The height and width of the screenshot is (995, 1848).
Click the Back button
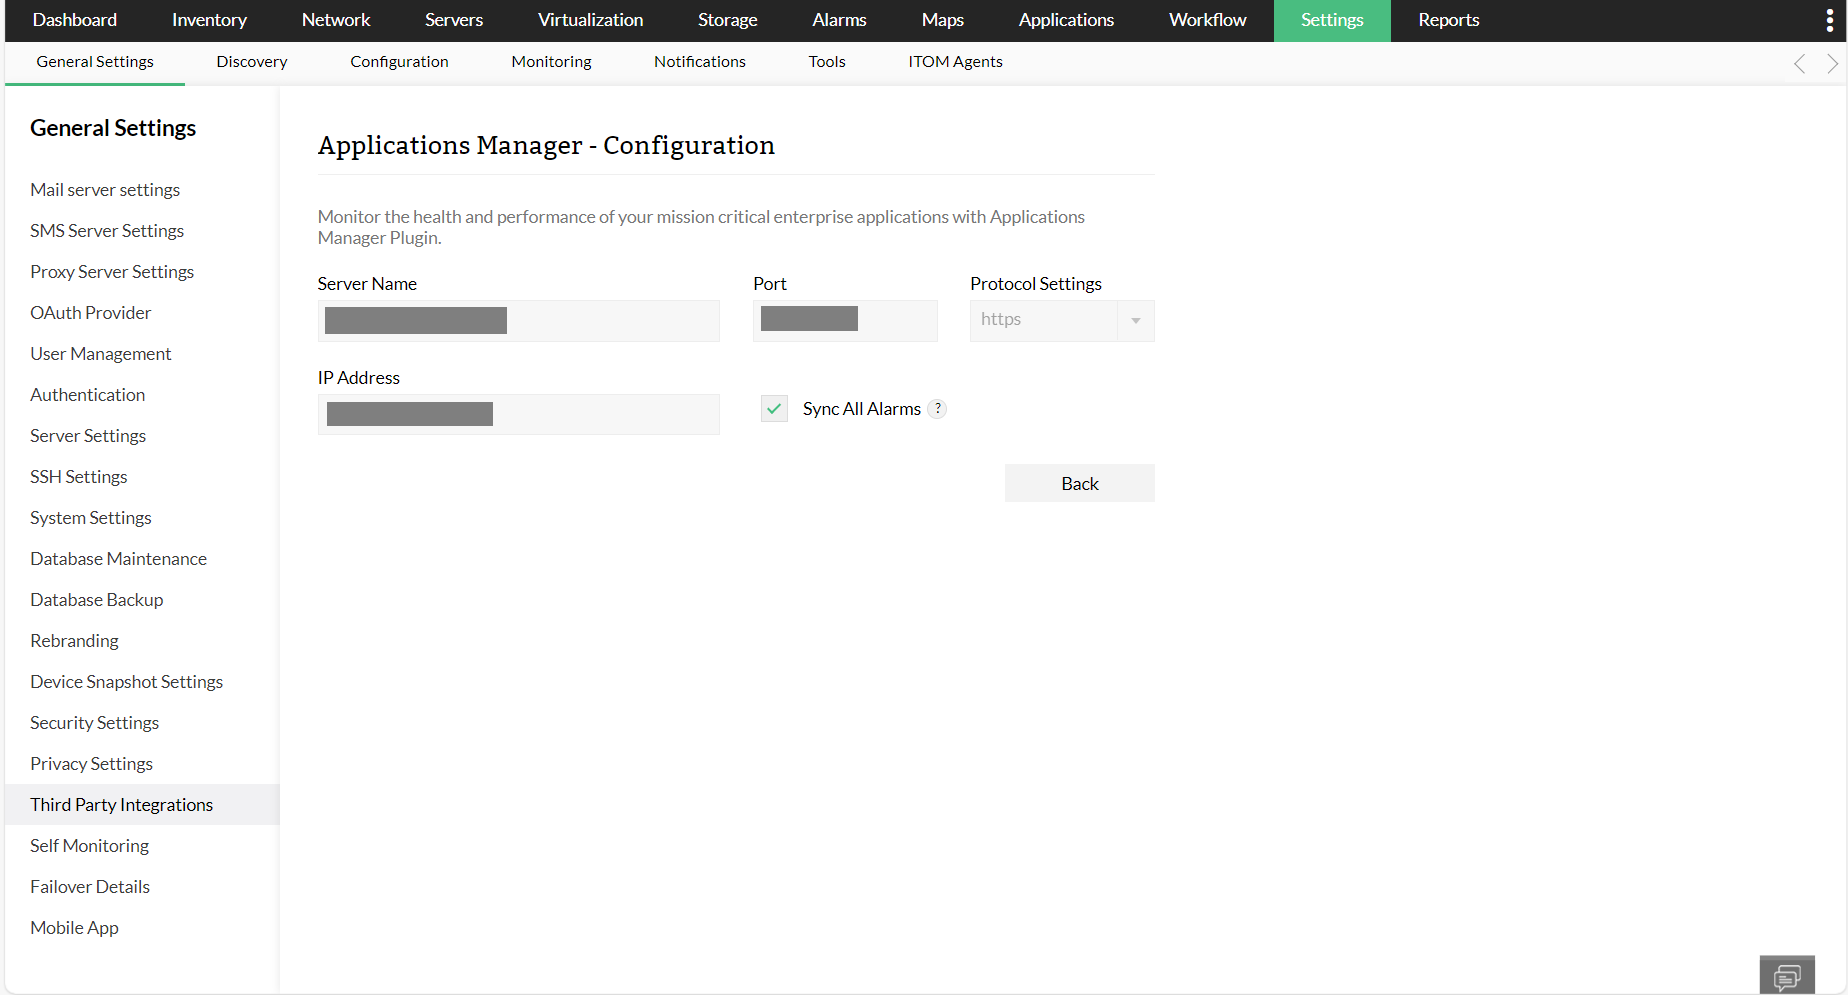[1079, 483]
